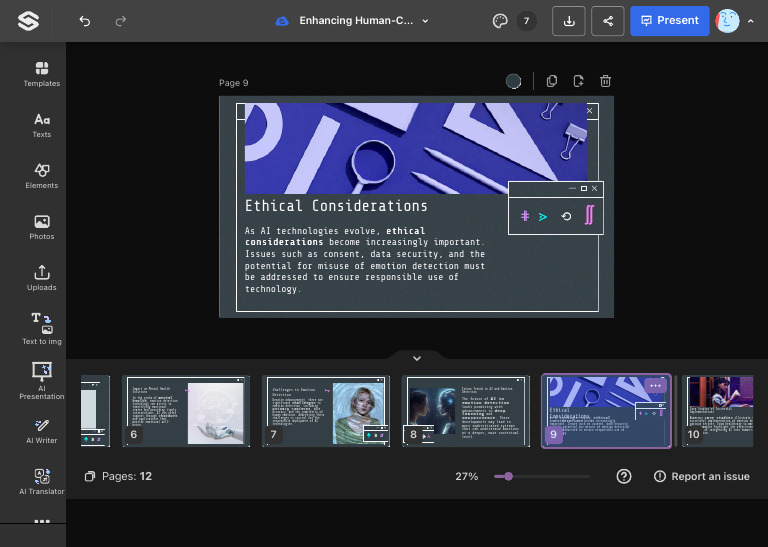This screenshot has height=547, width=768.
Task: Open Elements panel
Action: click(x=42, y=176)
